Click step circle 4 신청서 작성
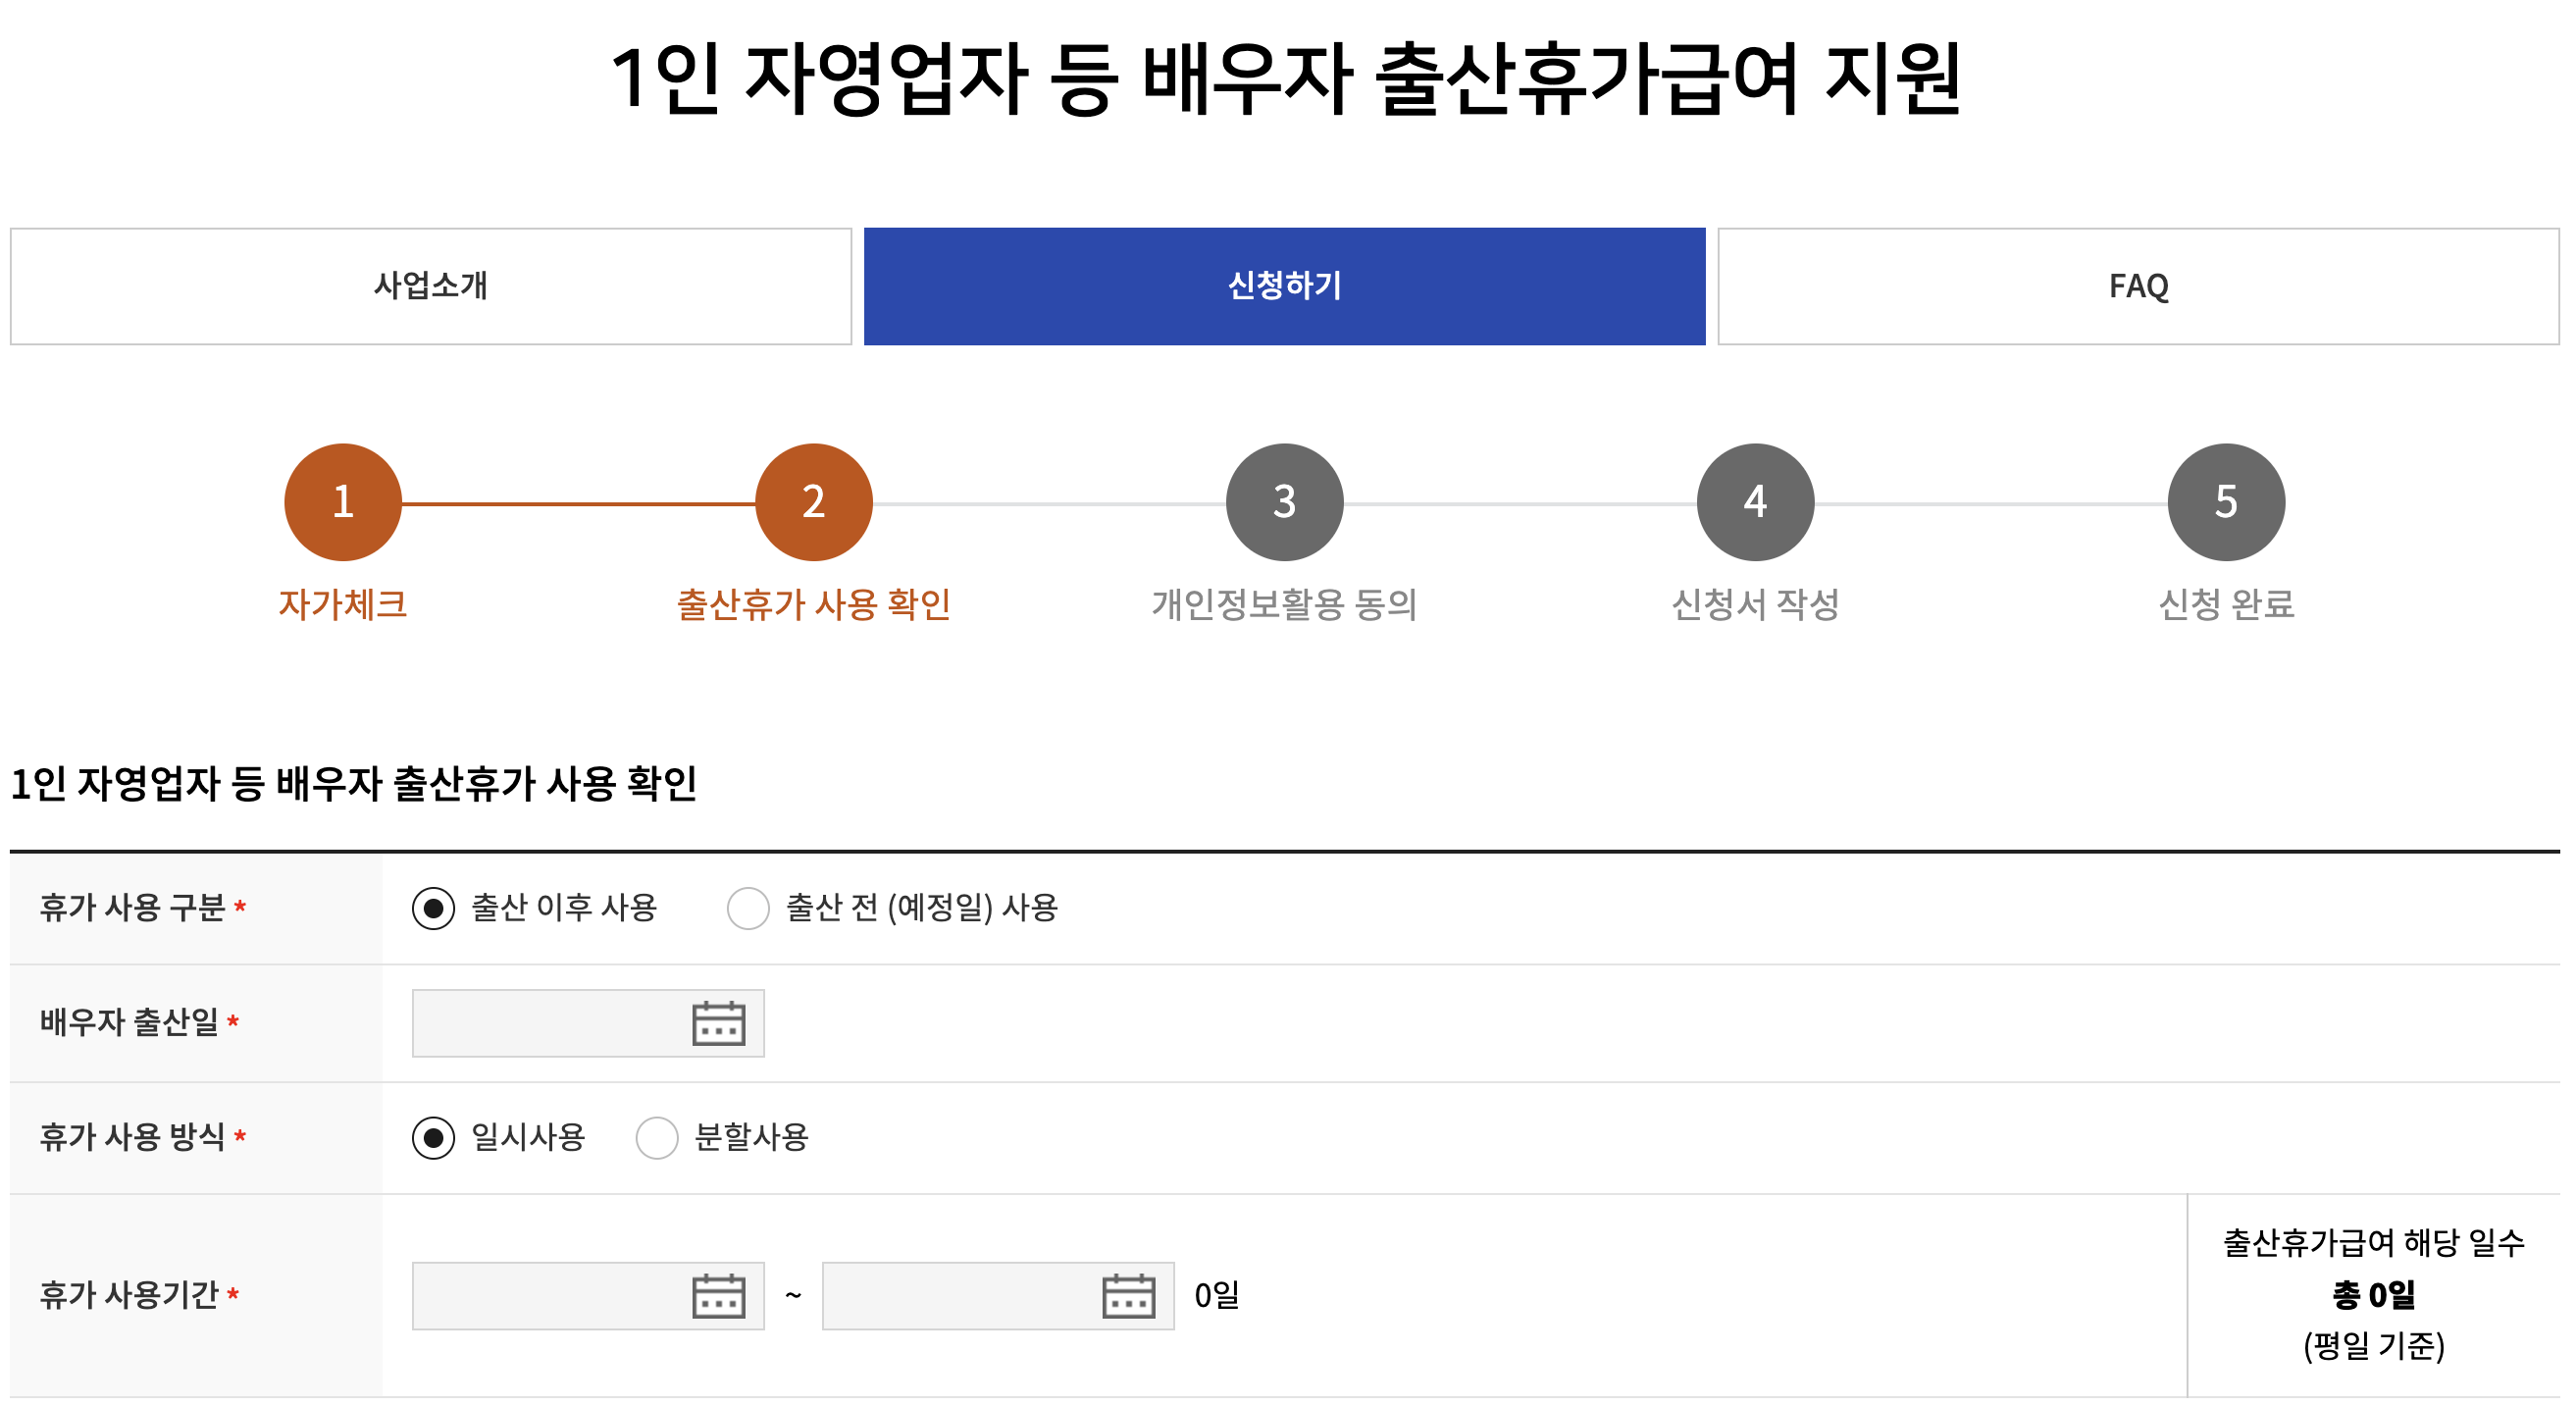The height and width of the screenshot is (1405, 2576). 1754,502
